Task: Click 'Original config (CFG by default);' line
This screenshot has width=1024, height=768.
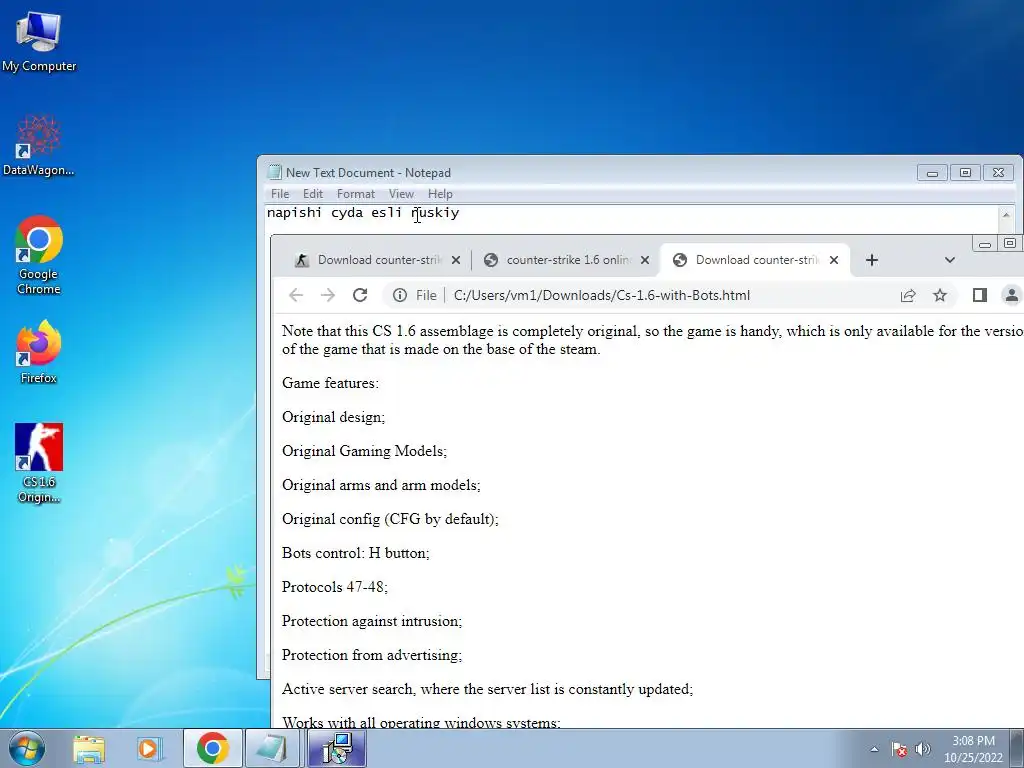Action: click(391, 519)
